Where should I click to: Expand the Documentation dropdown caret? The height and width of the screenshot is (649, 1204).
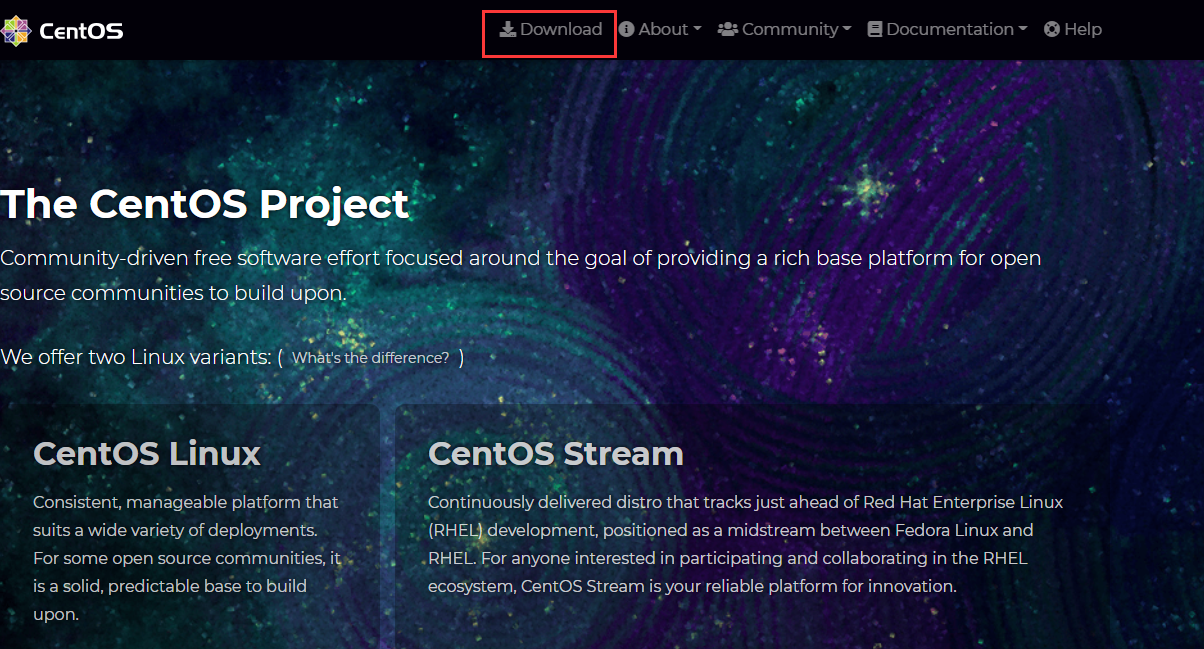tap(1023, 30)
